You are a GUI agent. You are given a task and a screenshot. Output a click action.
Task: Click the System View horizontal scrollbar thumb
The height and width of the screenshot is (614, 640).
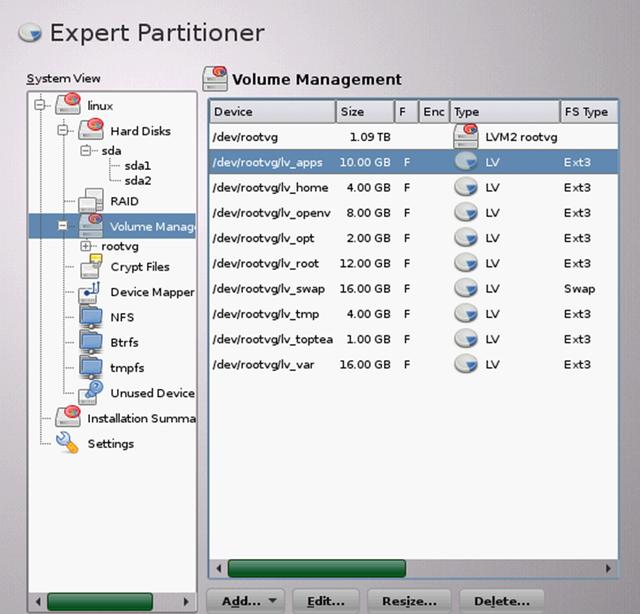pyautogui.click(x=100, y=602)
